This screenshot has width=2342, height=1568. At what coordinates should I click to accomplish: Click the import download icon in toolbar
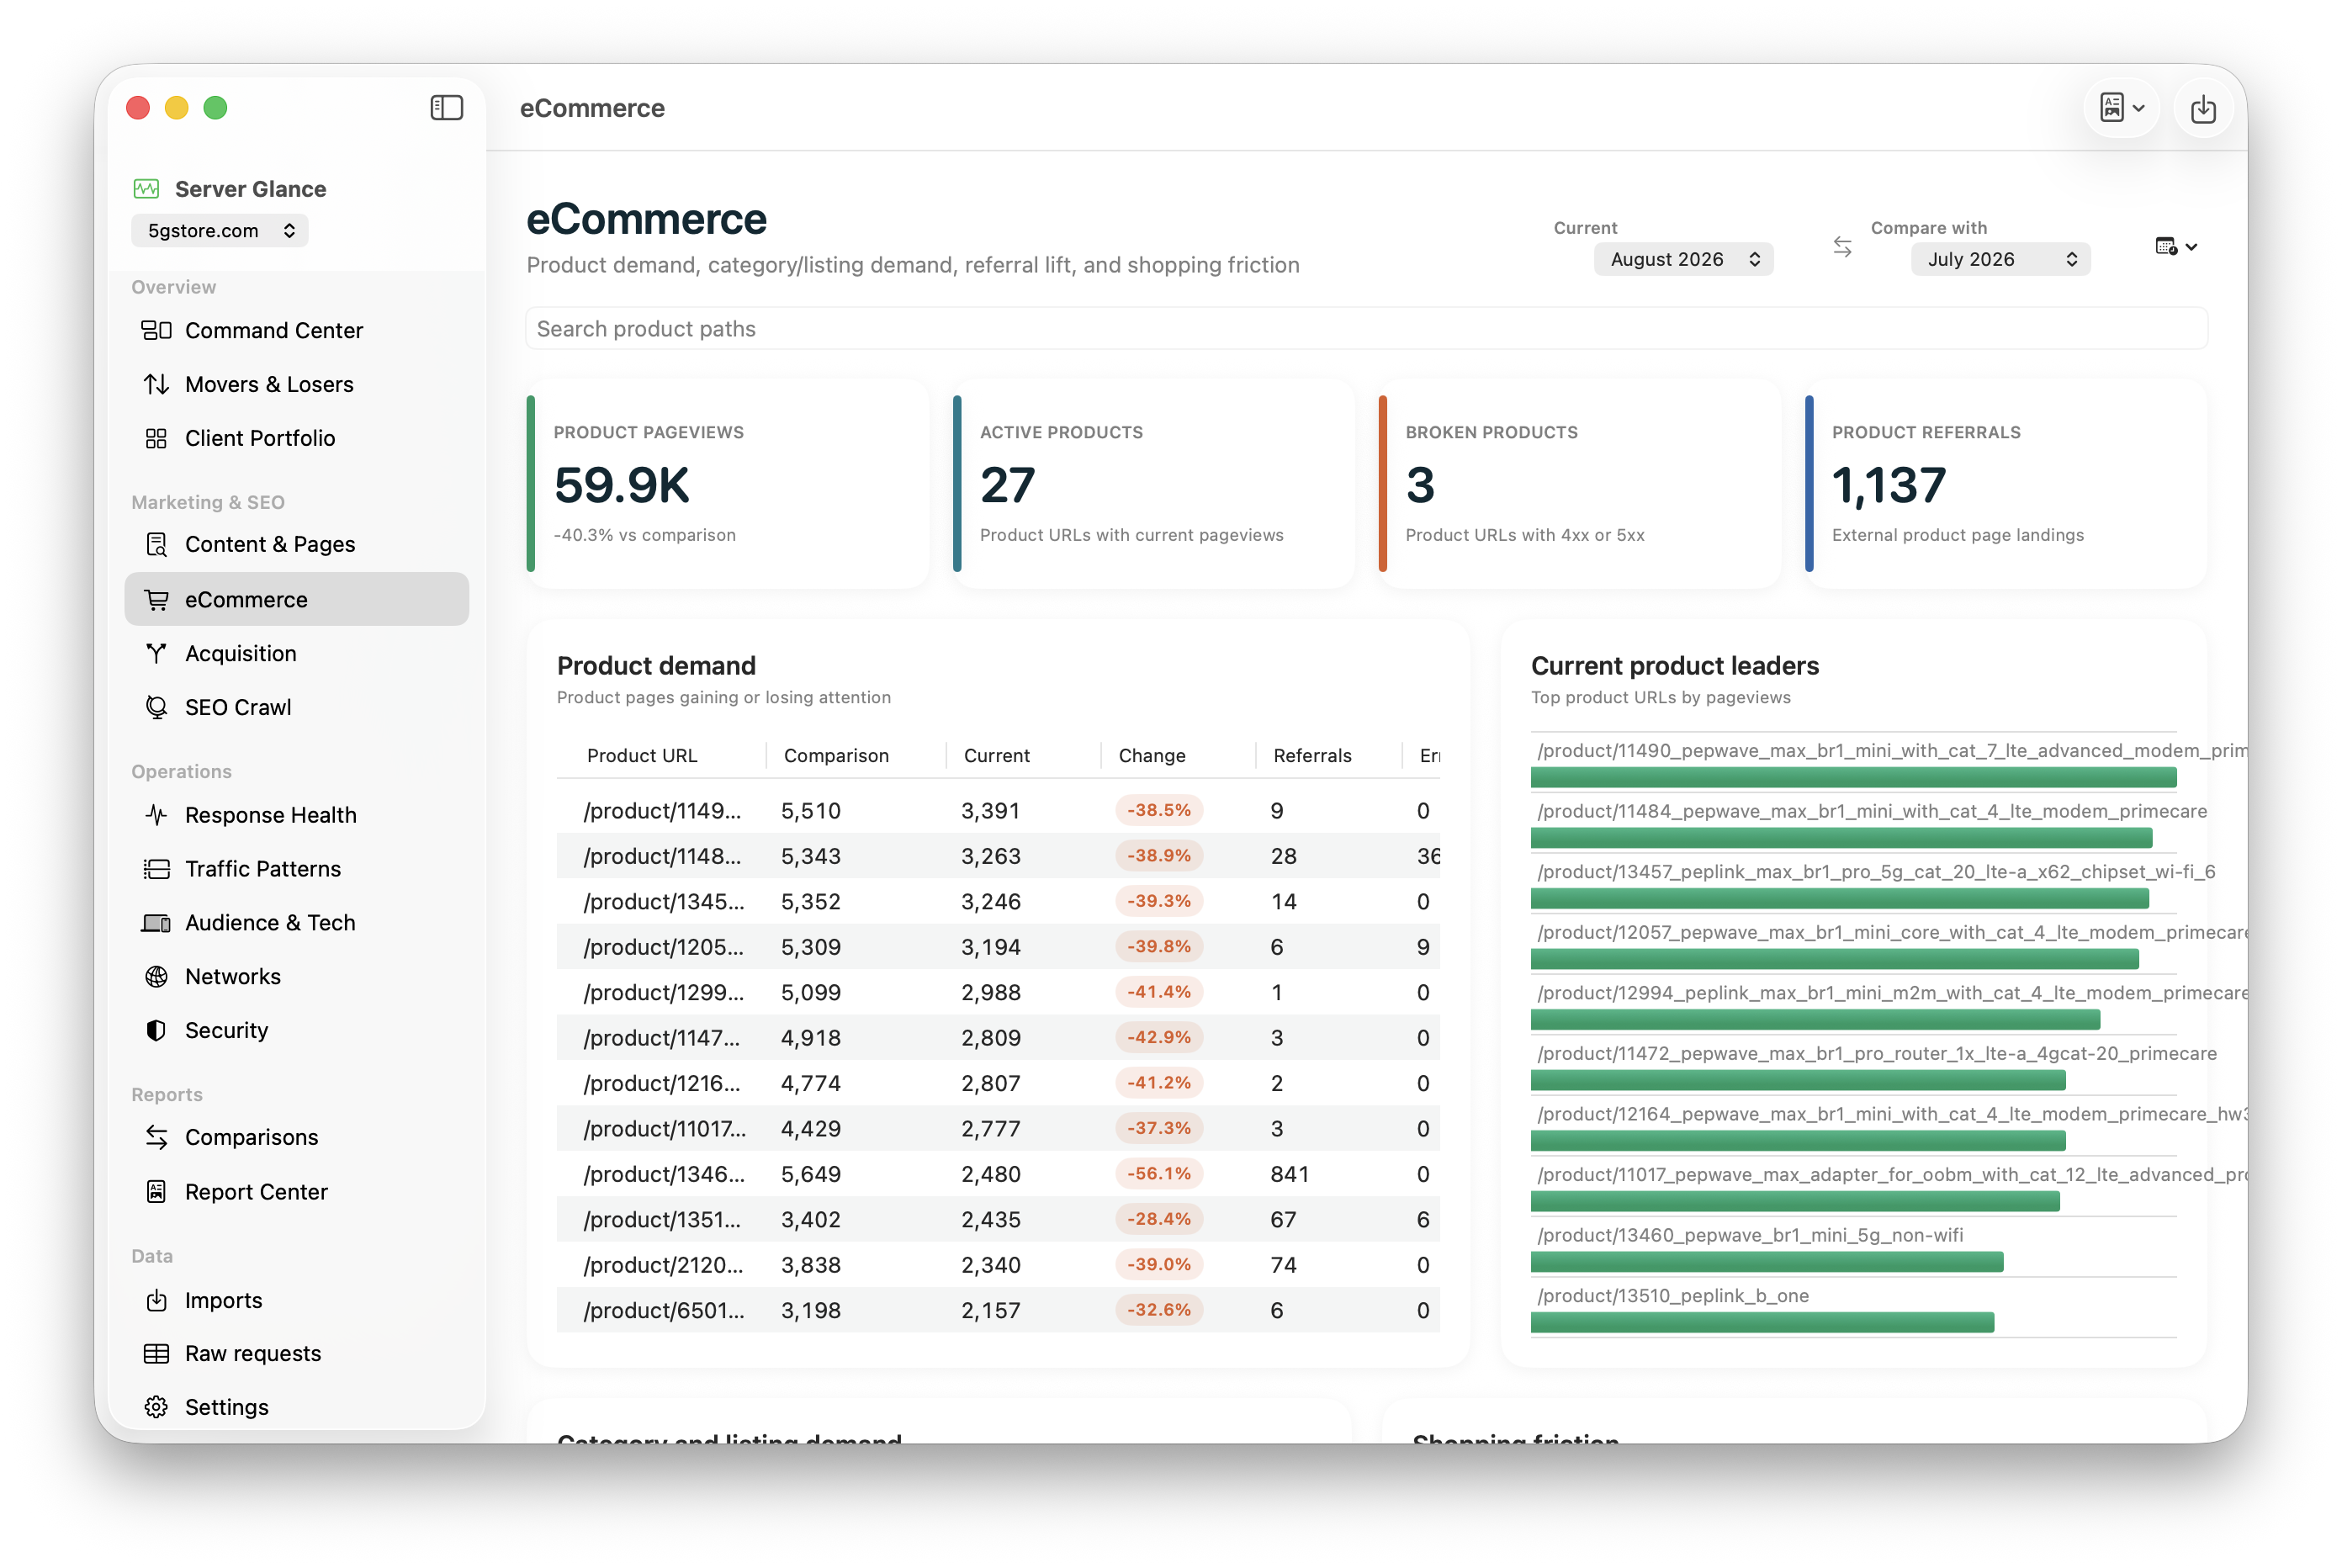[2202, 108]
